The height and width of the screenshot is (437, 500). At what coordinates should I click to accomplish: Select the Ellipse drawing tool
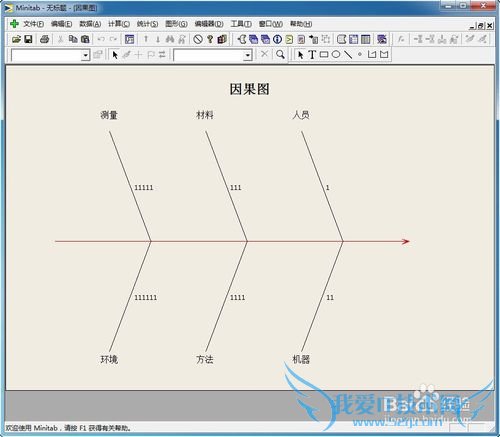pos(336,54)
